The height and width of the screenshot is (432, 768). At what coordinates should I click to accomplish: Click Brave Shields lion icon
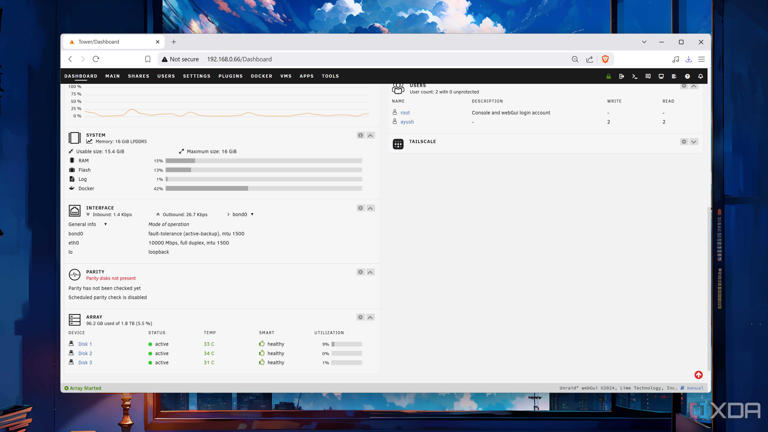pyautogui.click(x=605, y=59)
